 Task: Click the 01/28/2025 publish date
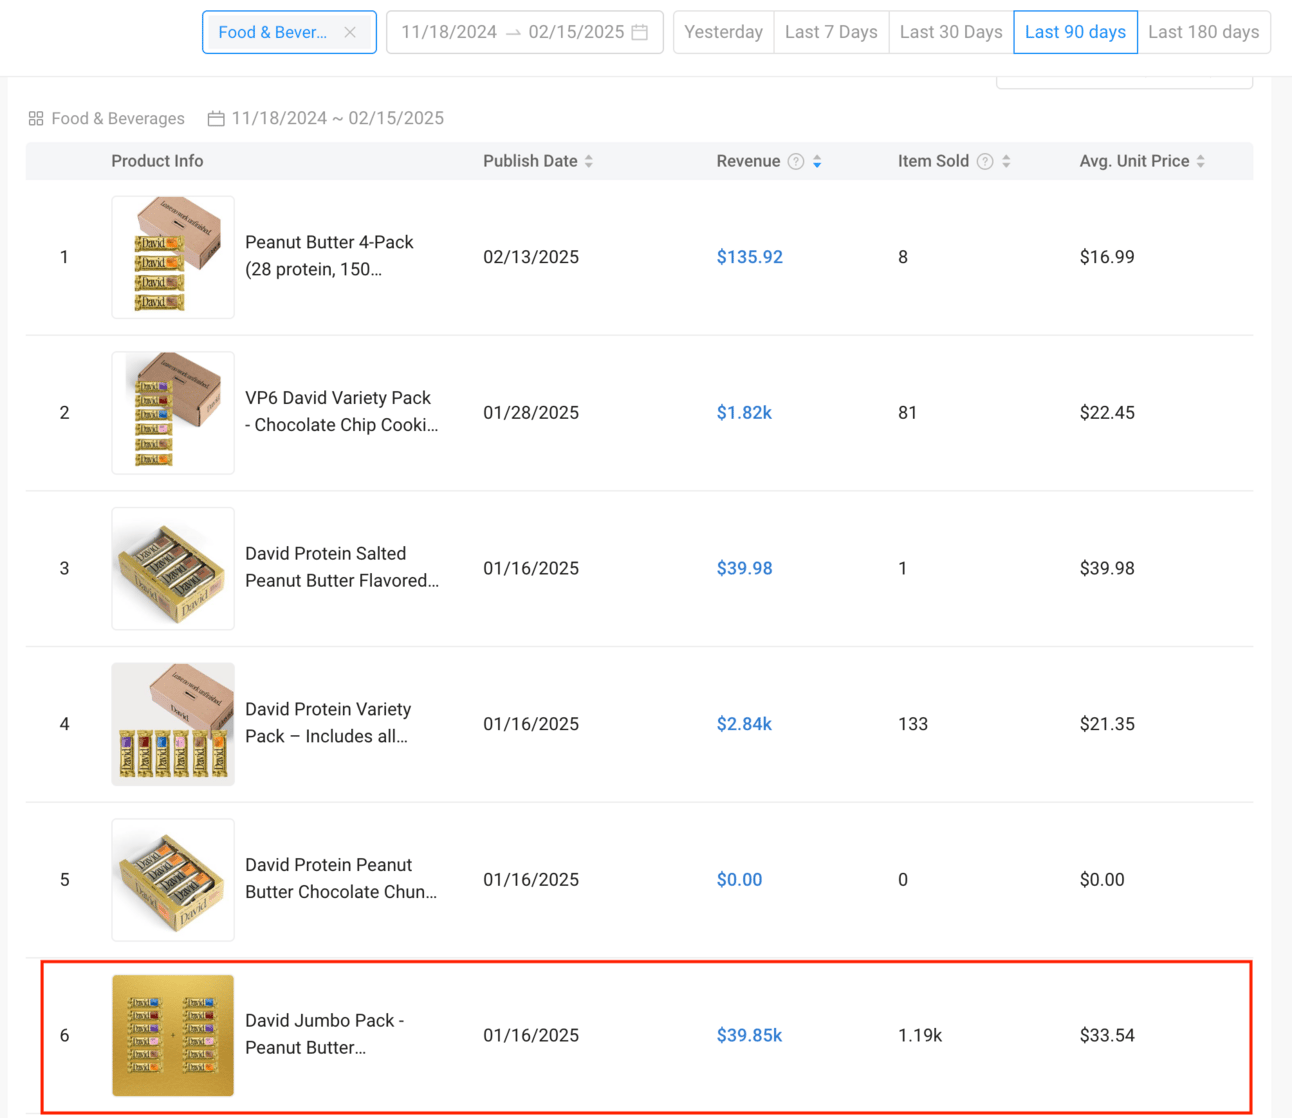(531, 413)
